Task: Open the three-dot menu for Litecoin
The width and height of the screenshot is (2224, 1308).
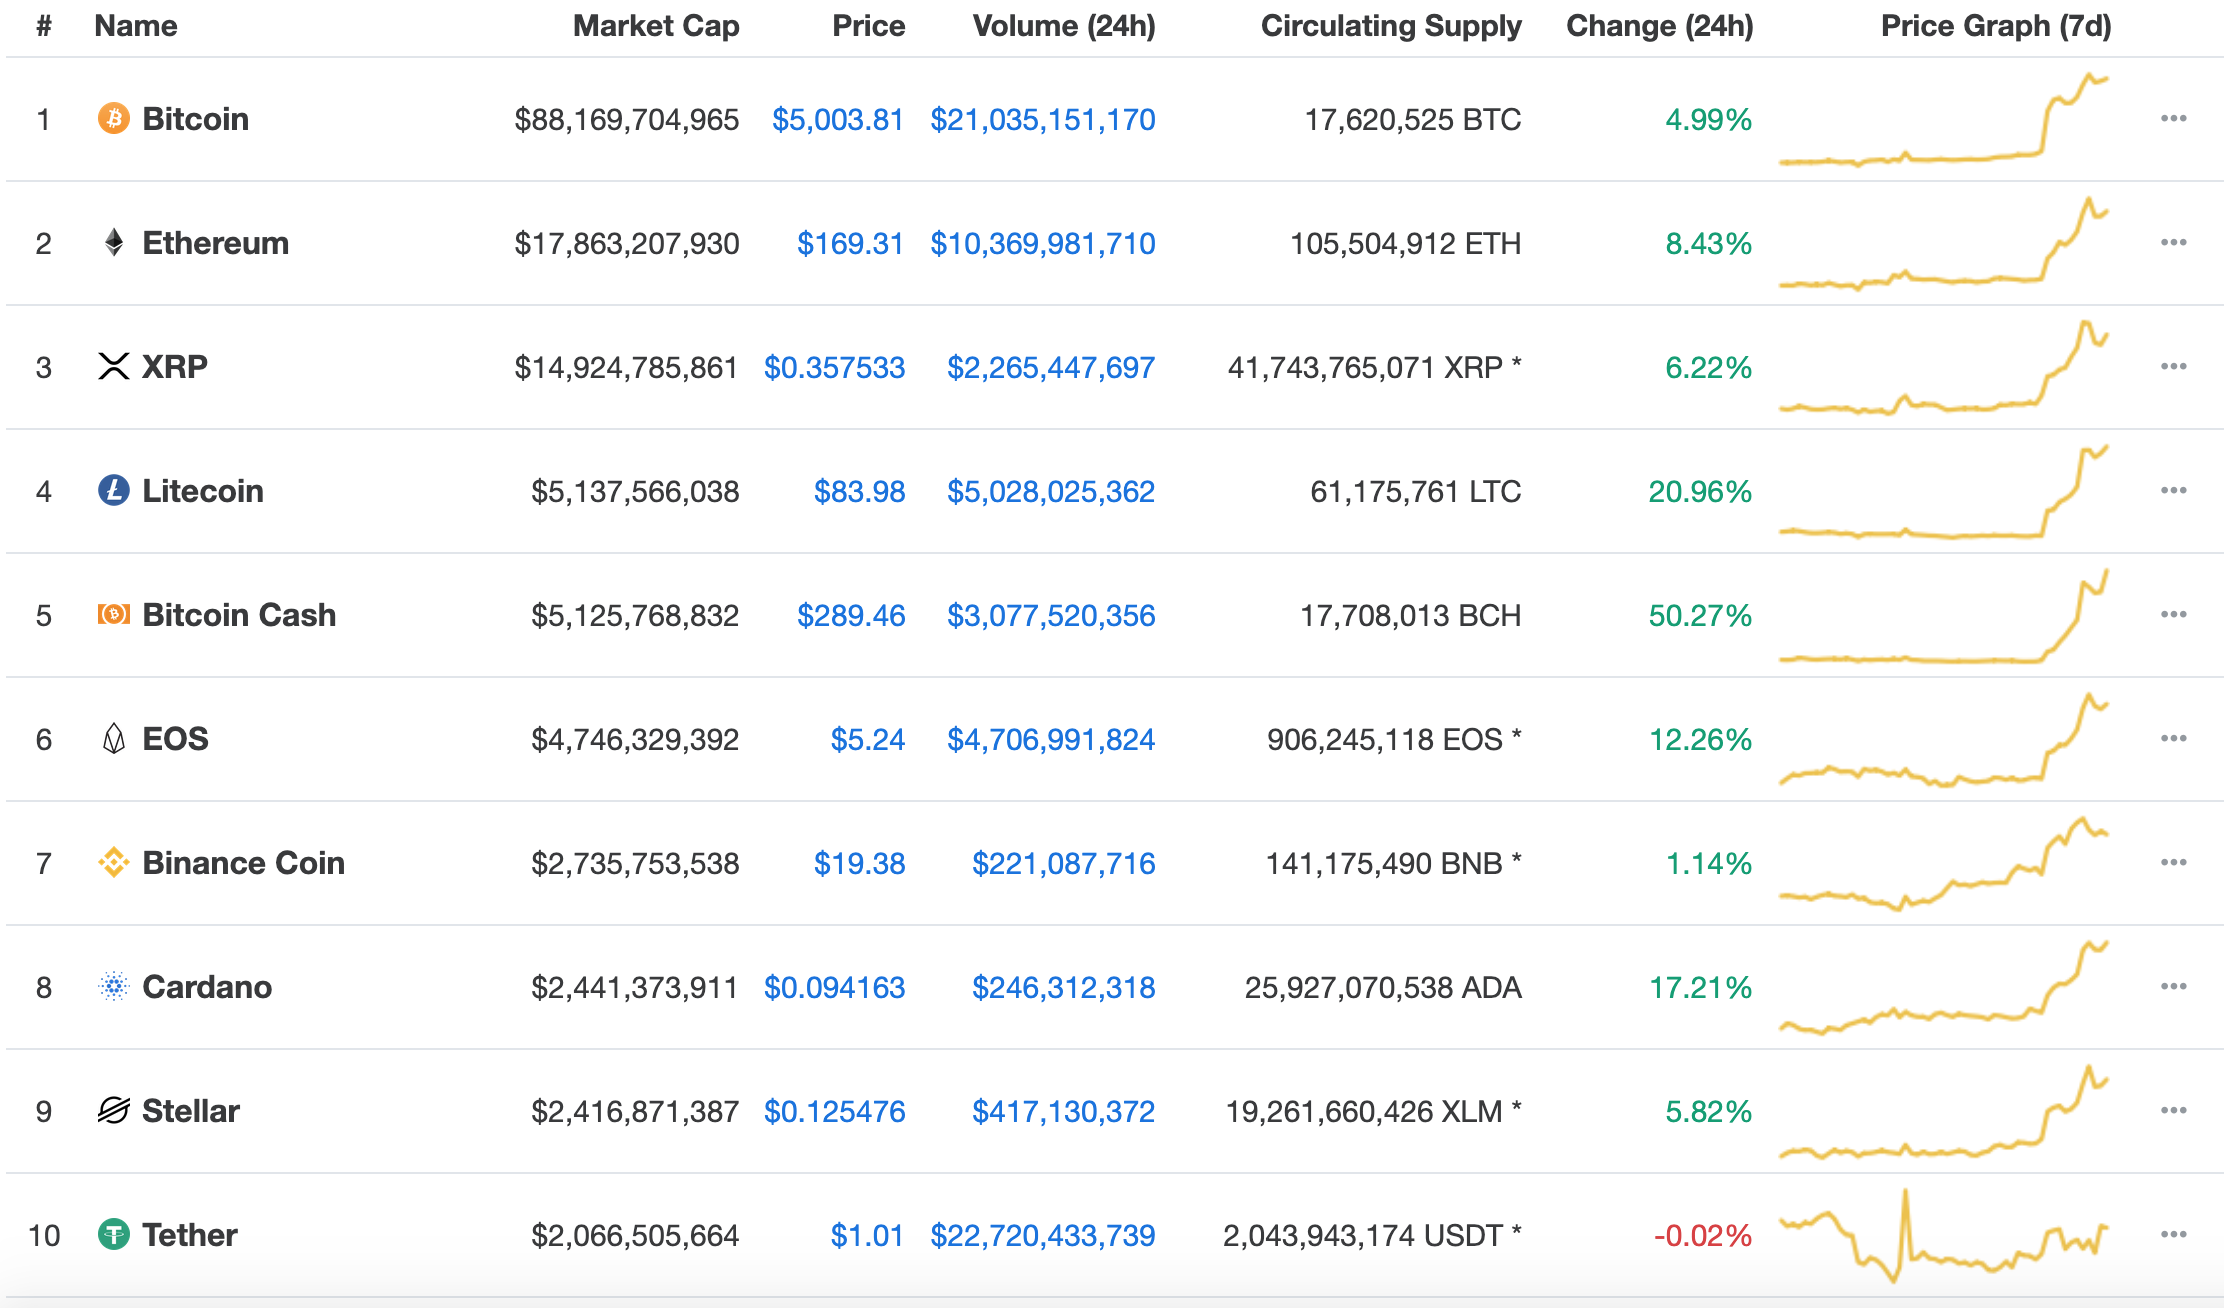Action: [2173, 490]
